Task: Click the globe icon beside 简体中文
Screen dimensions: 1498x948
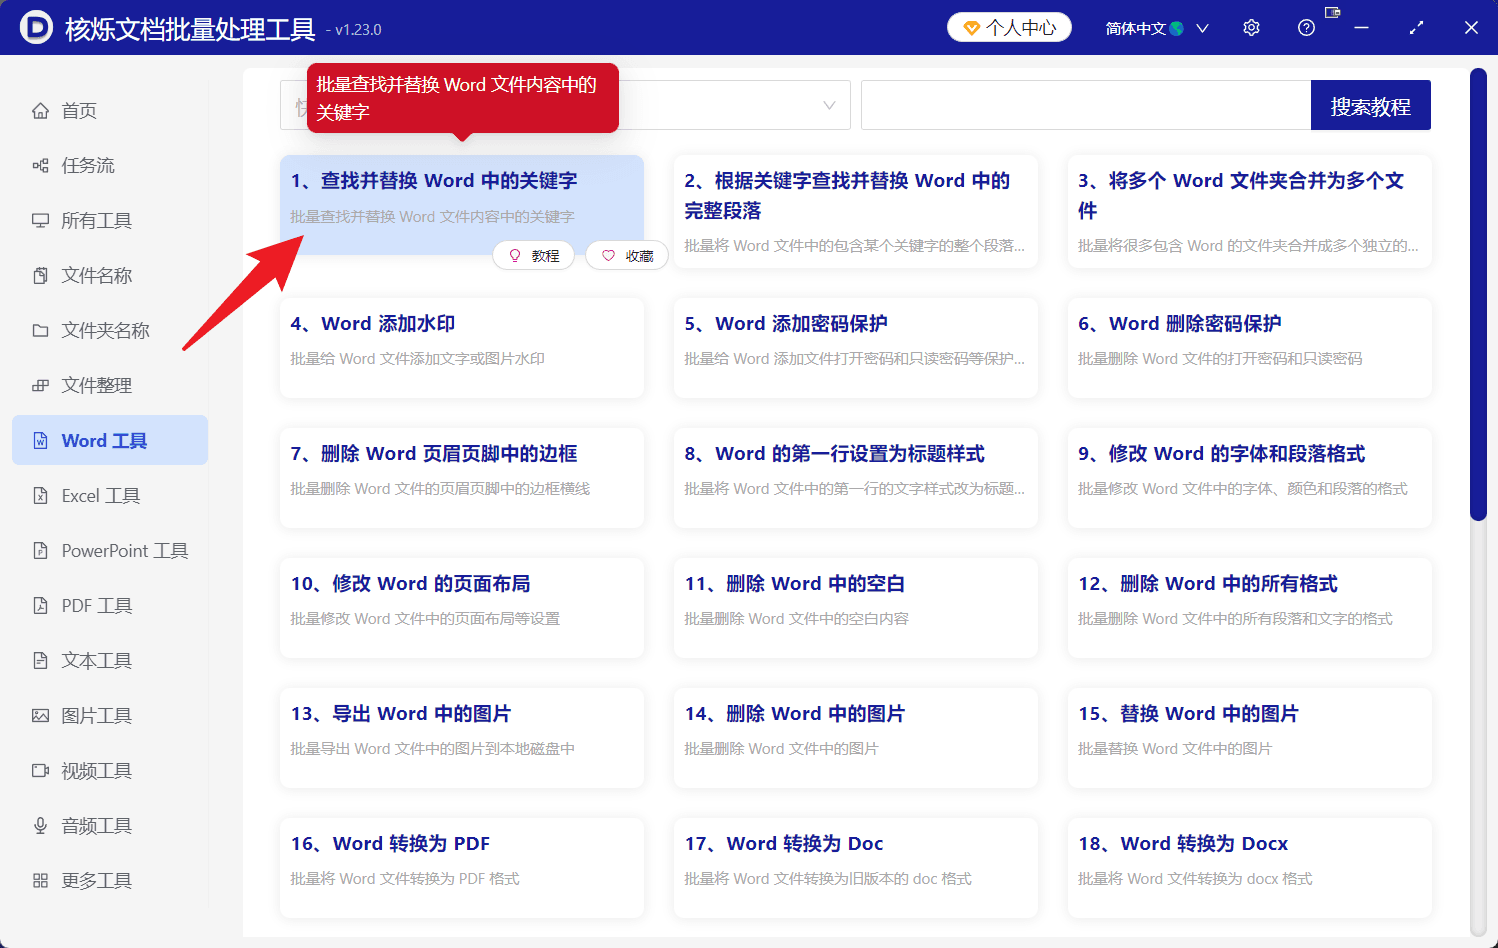Action: click(1176, 28)
